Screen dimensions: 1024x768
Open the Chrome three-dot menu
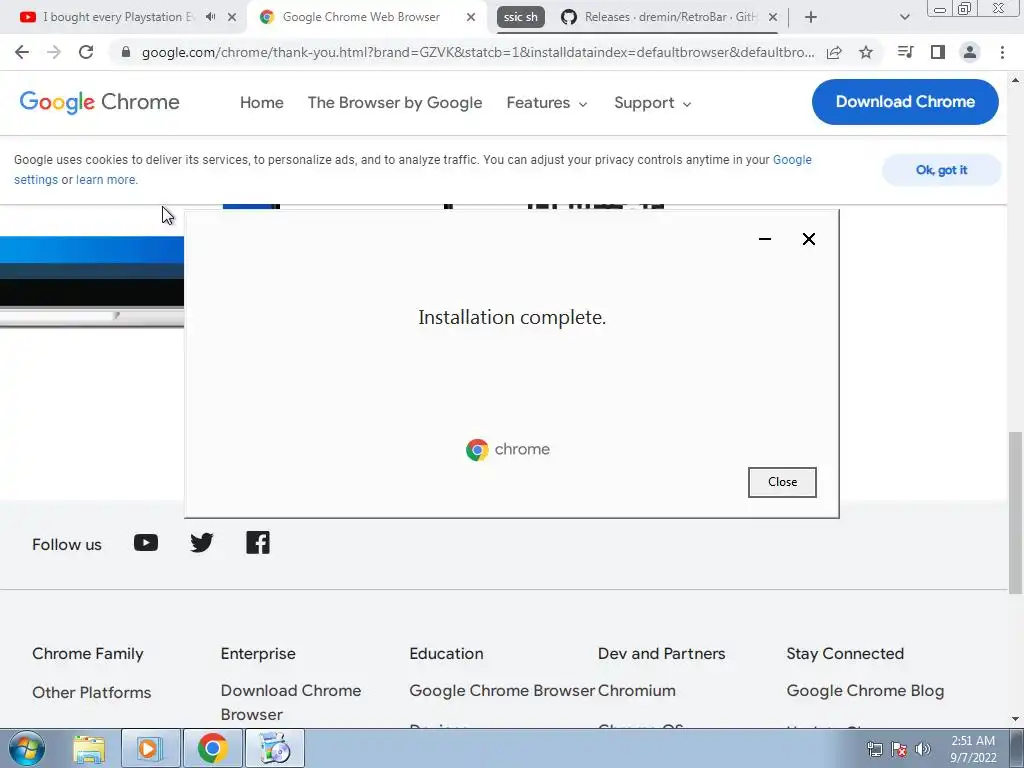pyautogui.click(x=1002, y=52)
